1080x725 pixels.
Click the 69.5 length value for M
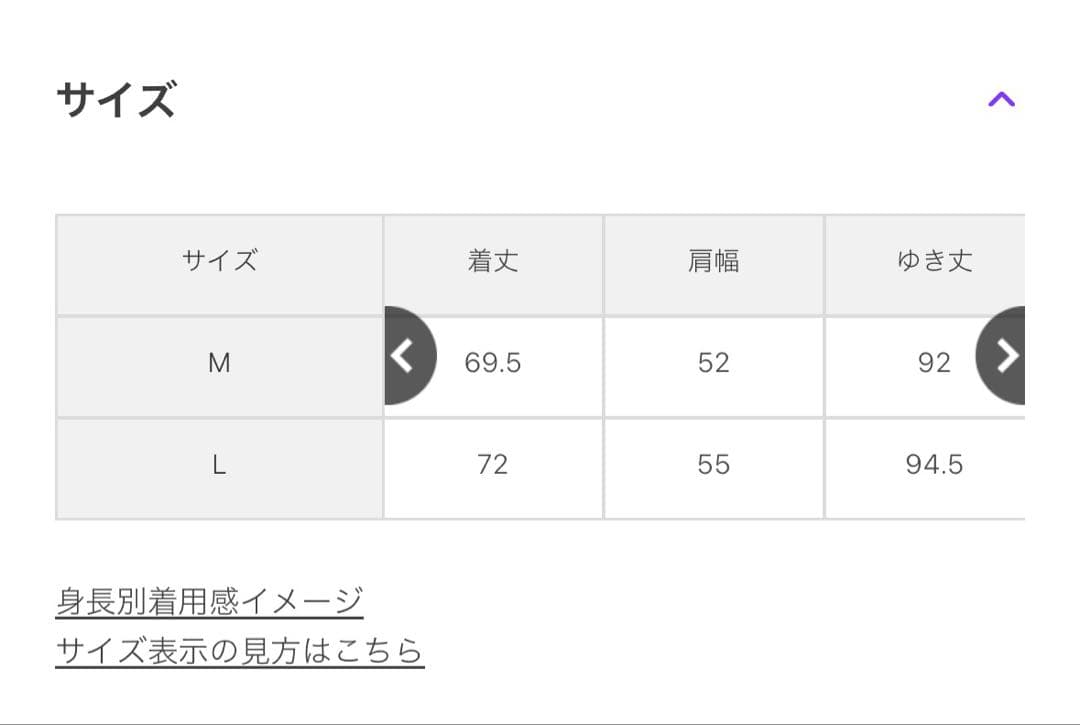click(493, 363)
